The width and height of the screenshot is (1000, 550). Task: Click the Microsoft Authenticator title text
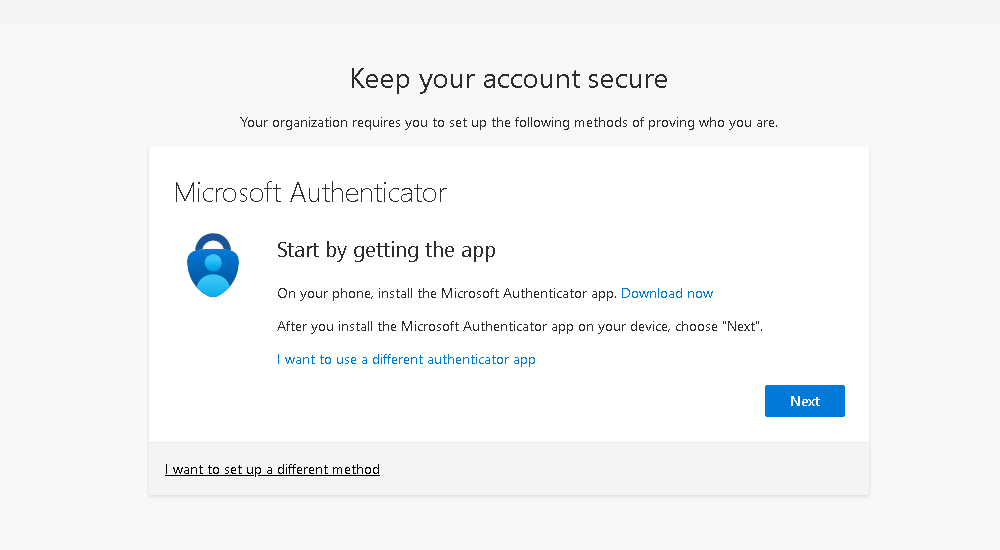[x=311, y=193]
